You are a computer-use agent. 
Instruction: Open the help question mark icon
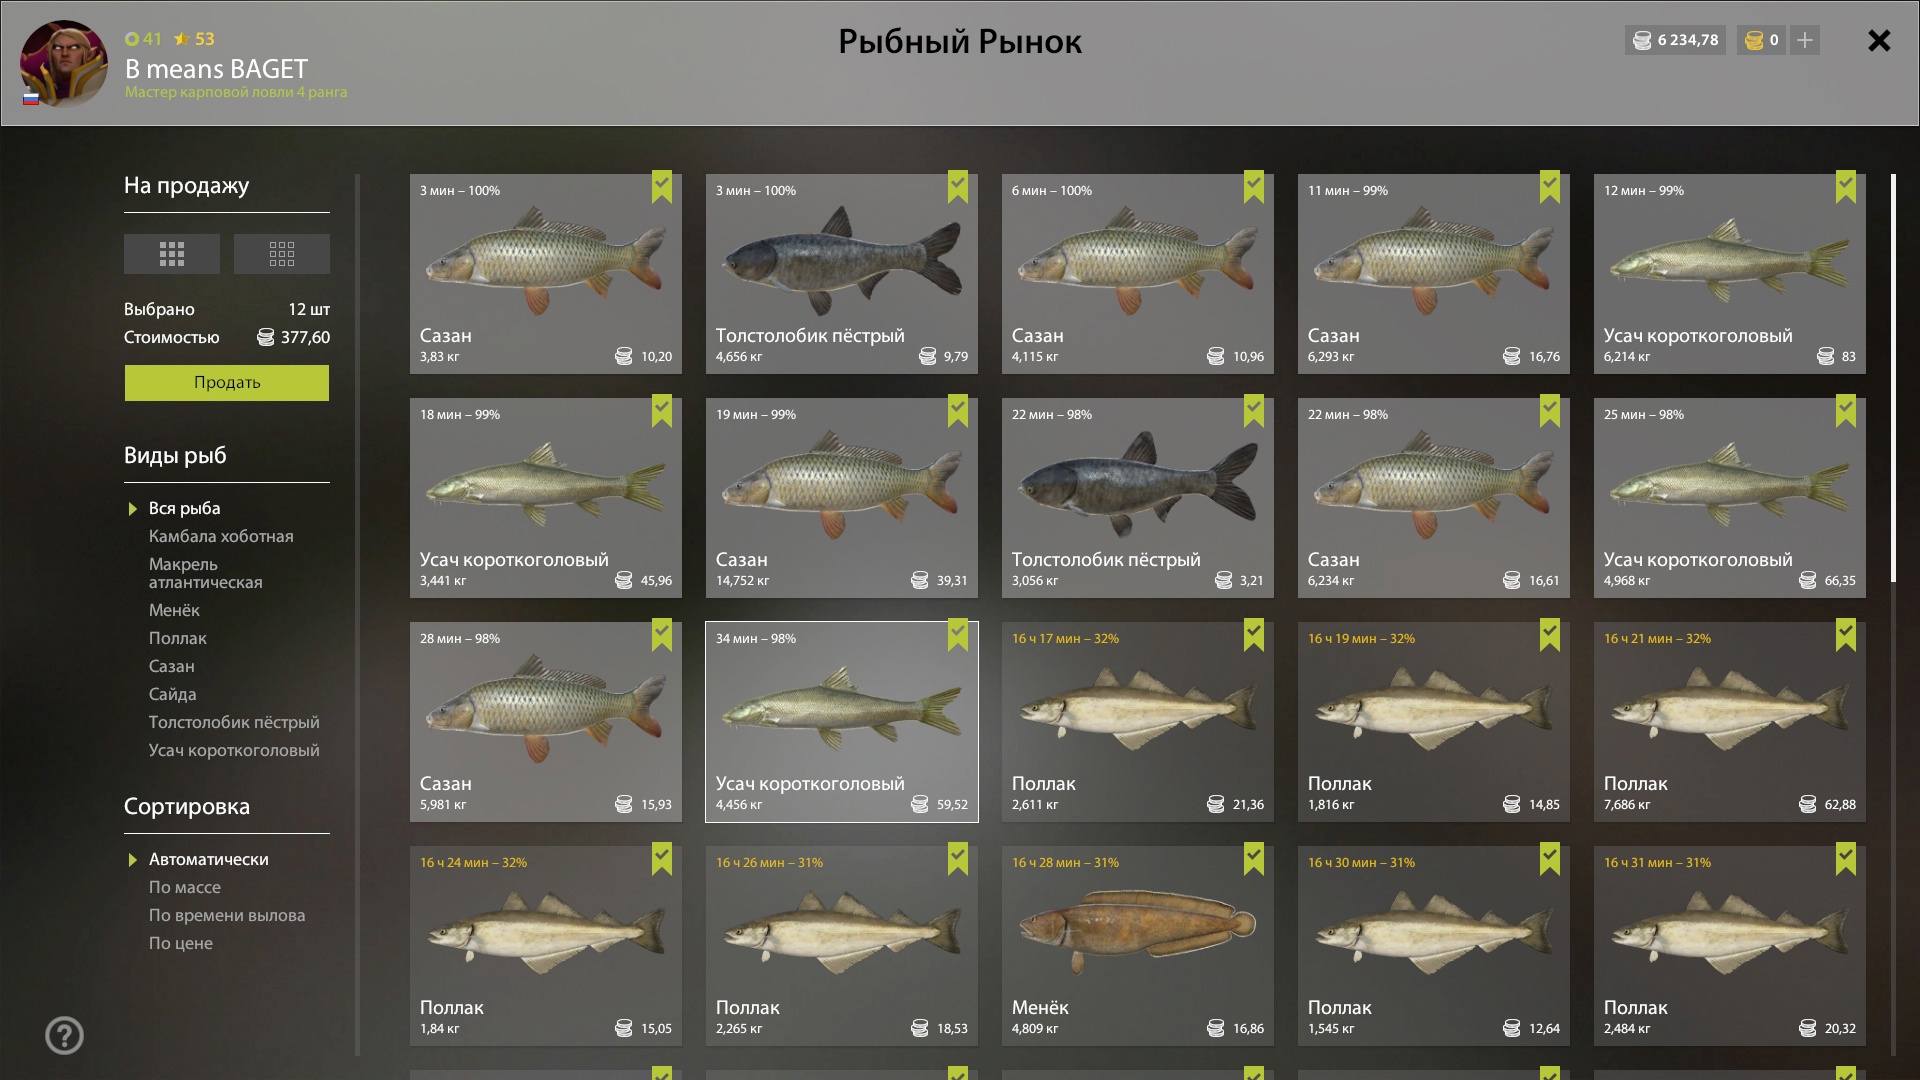[65, 1035]
